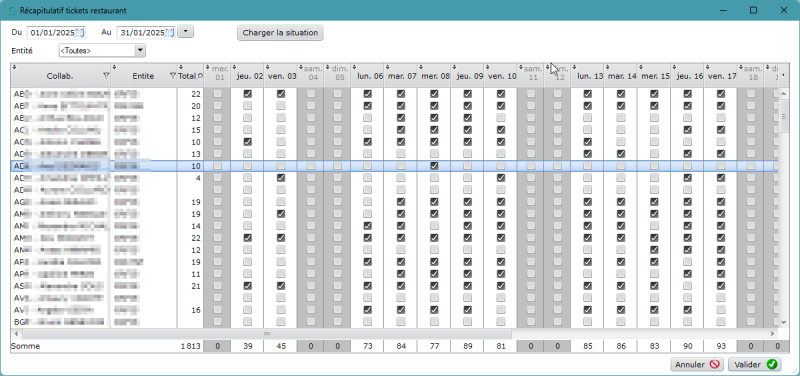Toggle mer. 08 checkbox in highlighted row
Screen dimensions: 800x376
(x=434, y=166)
